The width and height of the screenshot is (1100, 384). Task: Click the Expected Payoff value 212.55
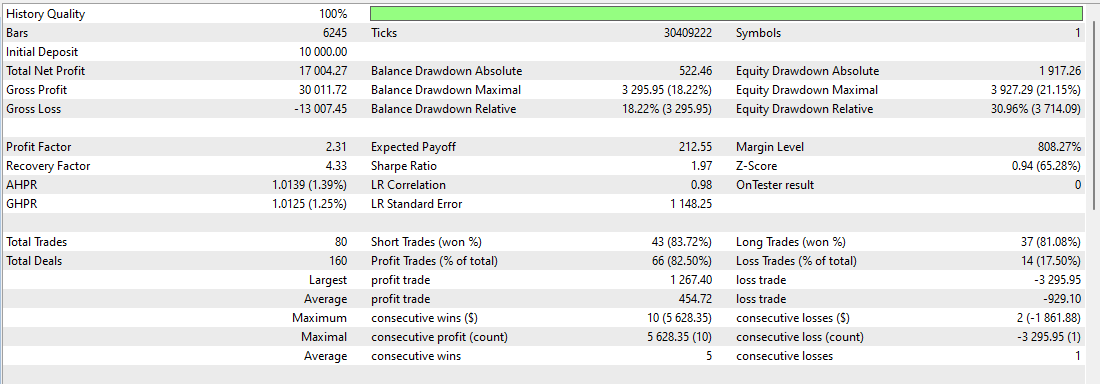coord(696,147)
